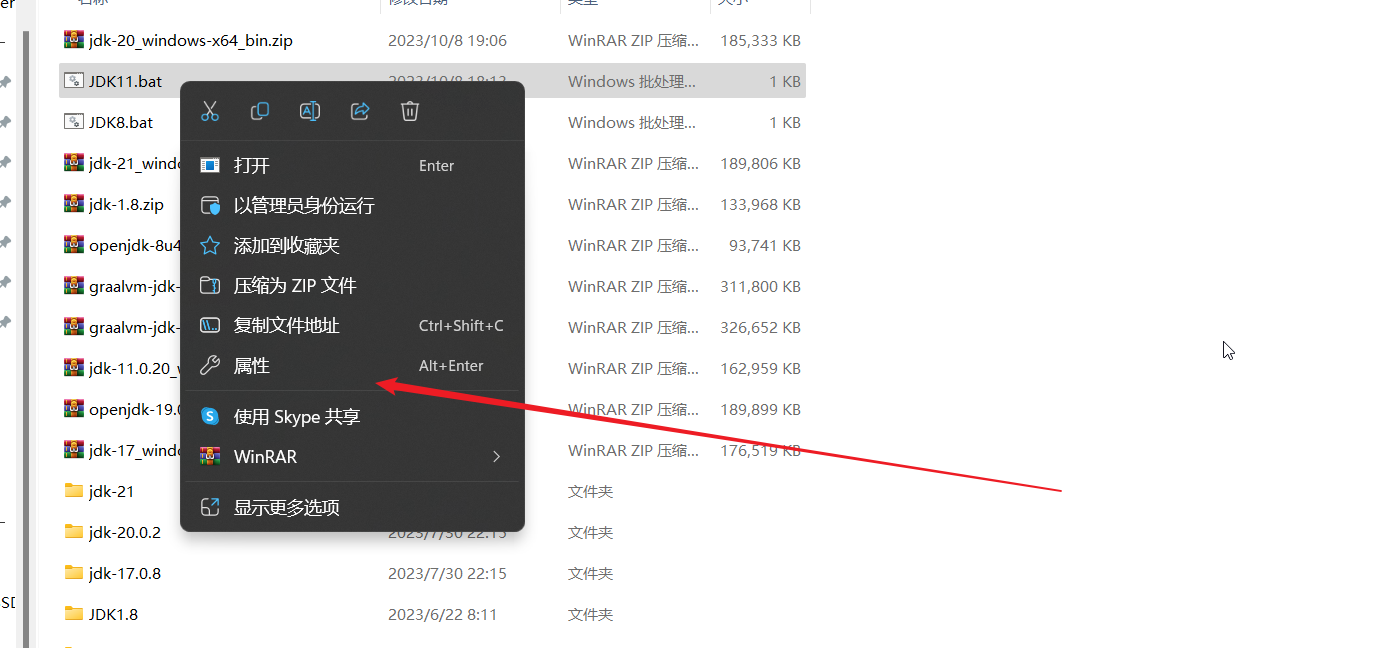Click the 133,968 KB size cell
The image size is (1377, 648).
(760, 204)
